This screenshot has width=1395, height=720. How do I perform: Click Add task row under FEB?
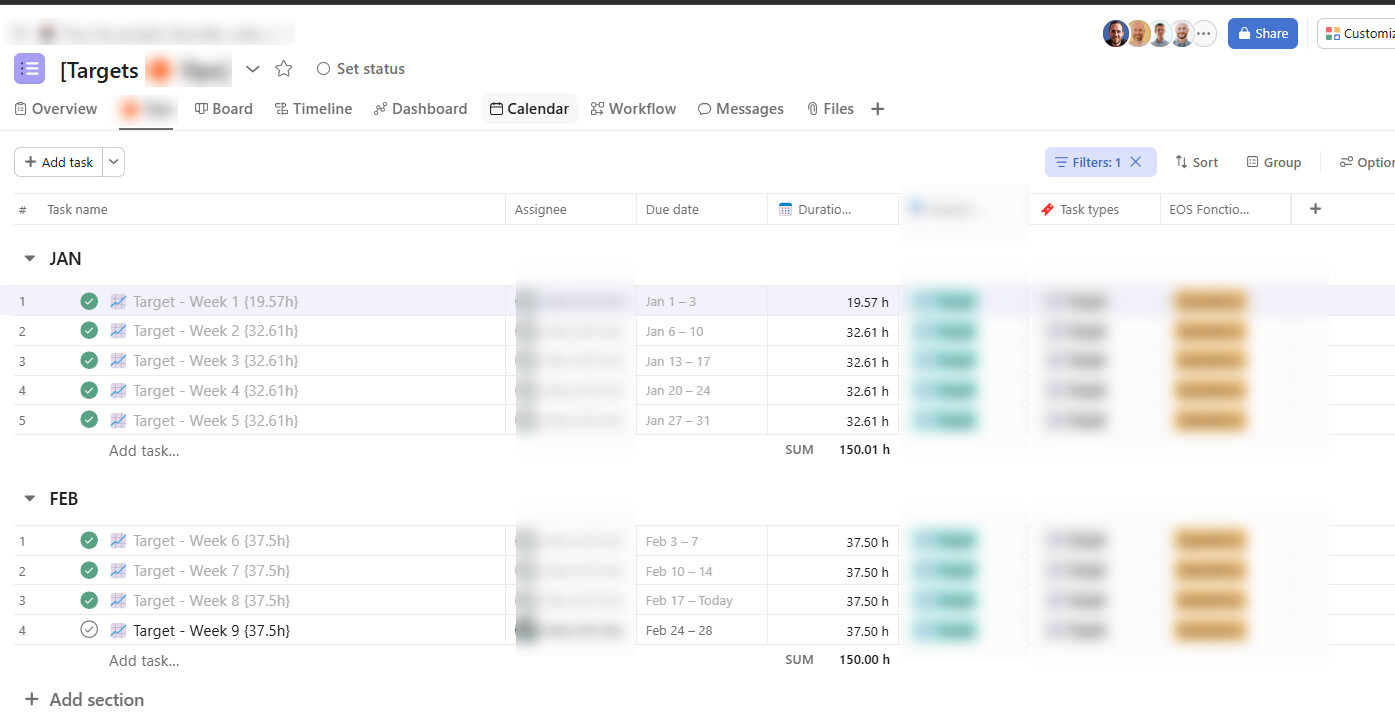coord(144,660)
